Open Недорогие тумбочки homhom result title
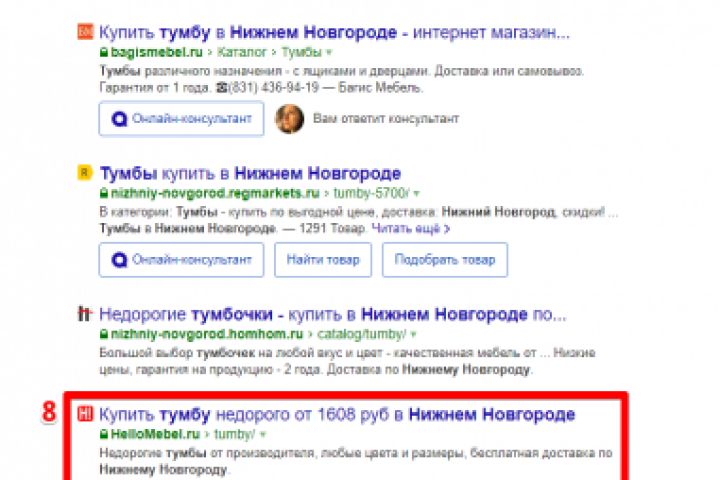This screenshot has width=720, height=480. [333, 314]
